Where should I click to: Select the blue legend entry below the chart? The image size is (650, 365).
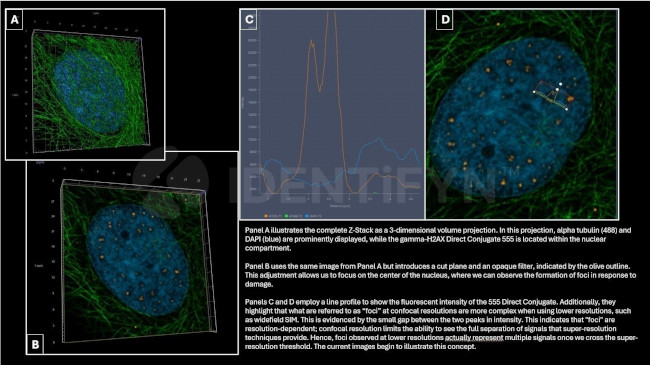tap(313, 216)
